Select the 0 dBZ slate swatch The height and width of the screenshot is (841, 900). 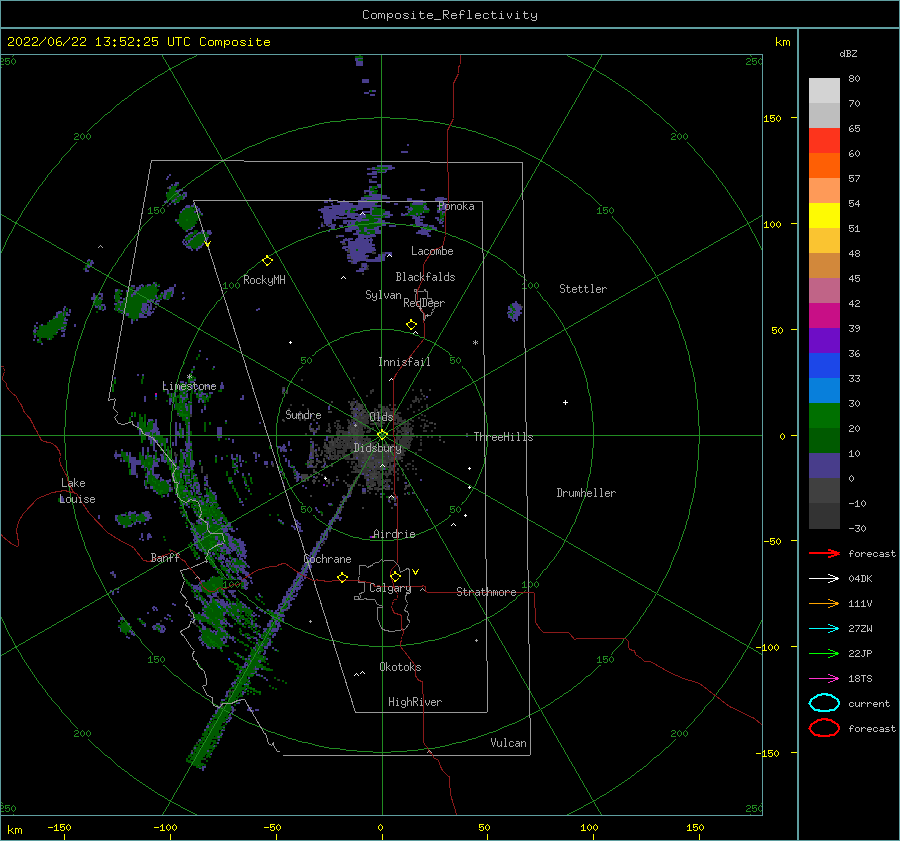824,465
